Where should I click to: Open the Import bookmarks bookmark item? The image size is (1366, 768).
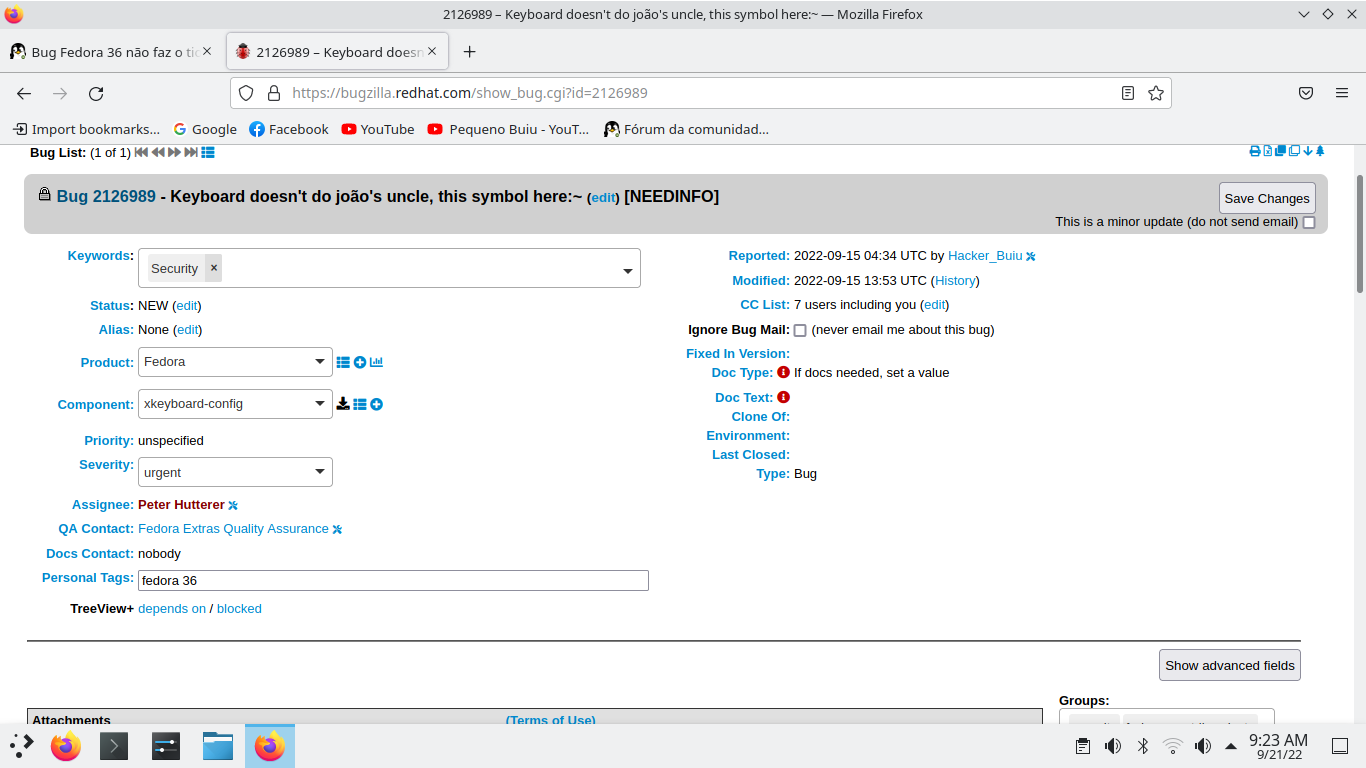click(86, 129)
